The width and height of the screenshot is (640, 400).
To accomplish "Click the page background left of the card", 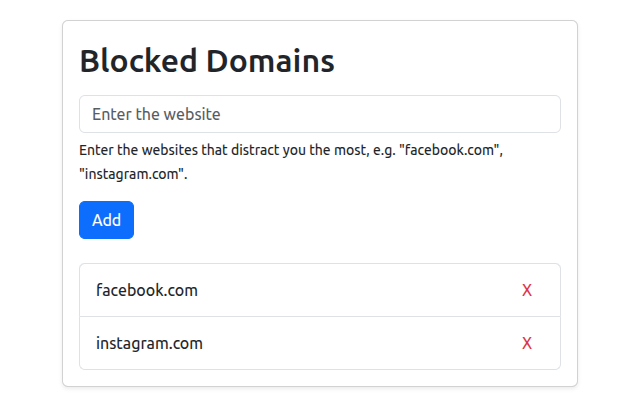I will point(30,200).
